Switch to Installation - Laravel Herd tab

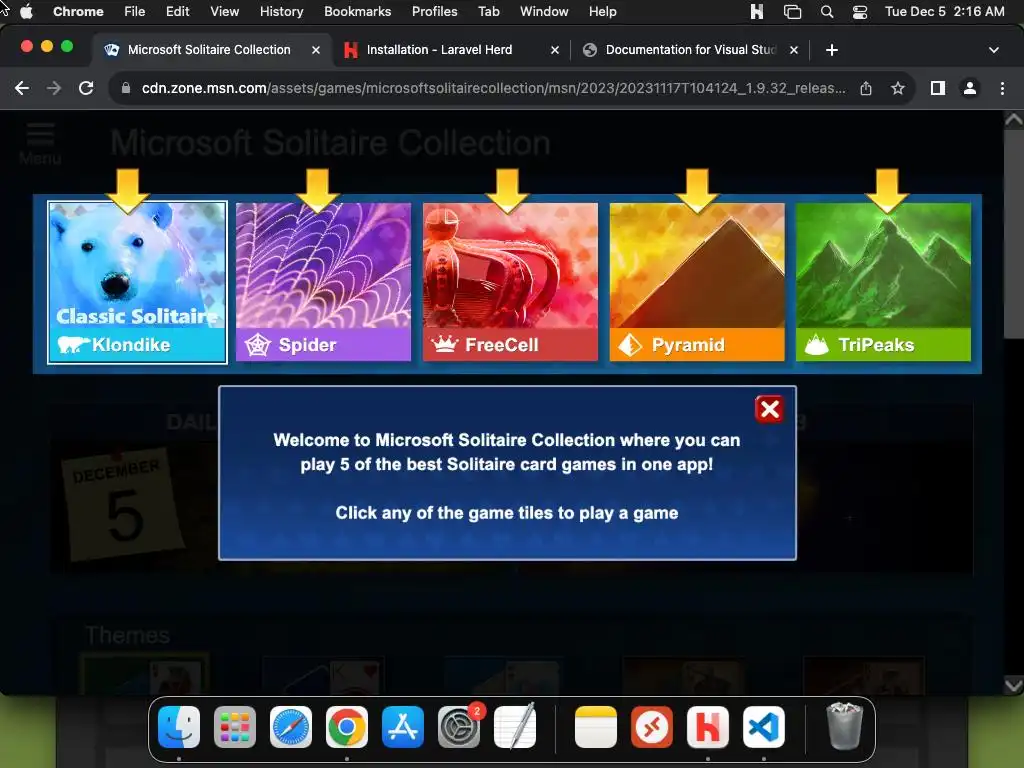(451, 50)
